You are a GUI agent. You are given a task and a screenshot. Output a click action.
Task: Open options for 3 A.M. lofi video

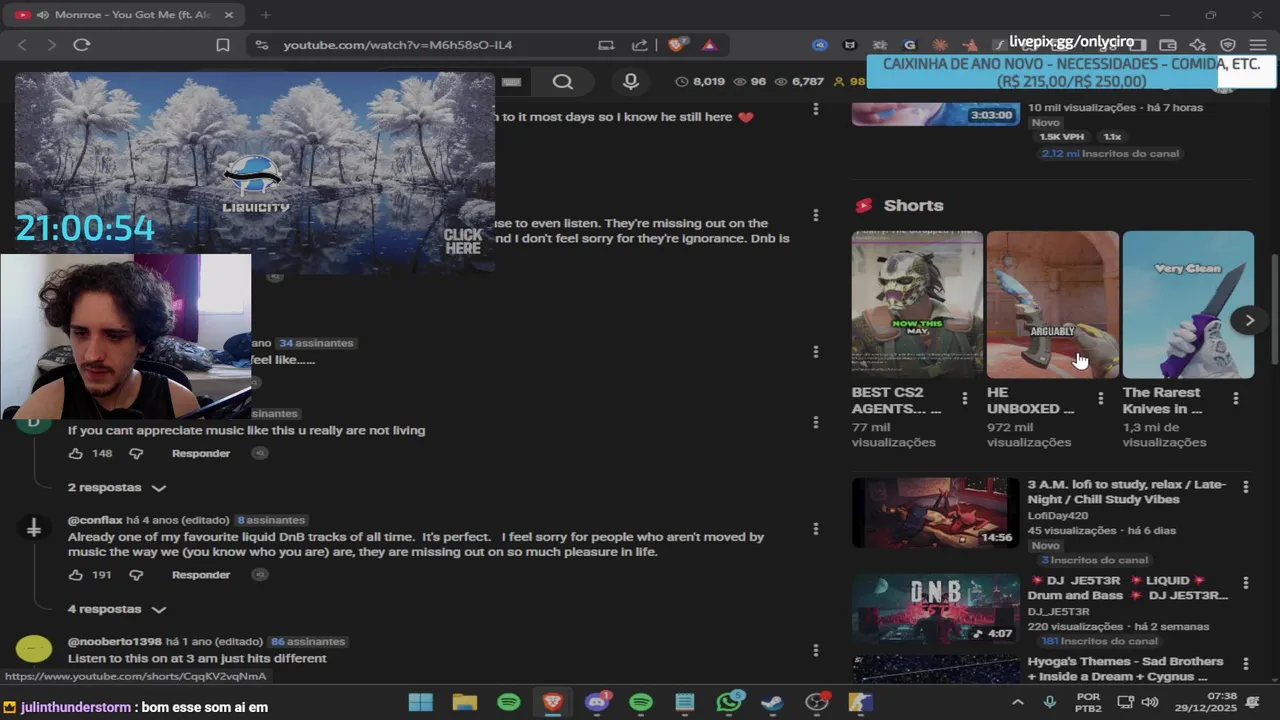1245,487
